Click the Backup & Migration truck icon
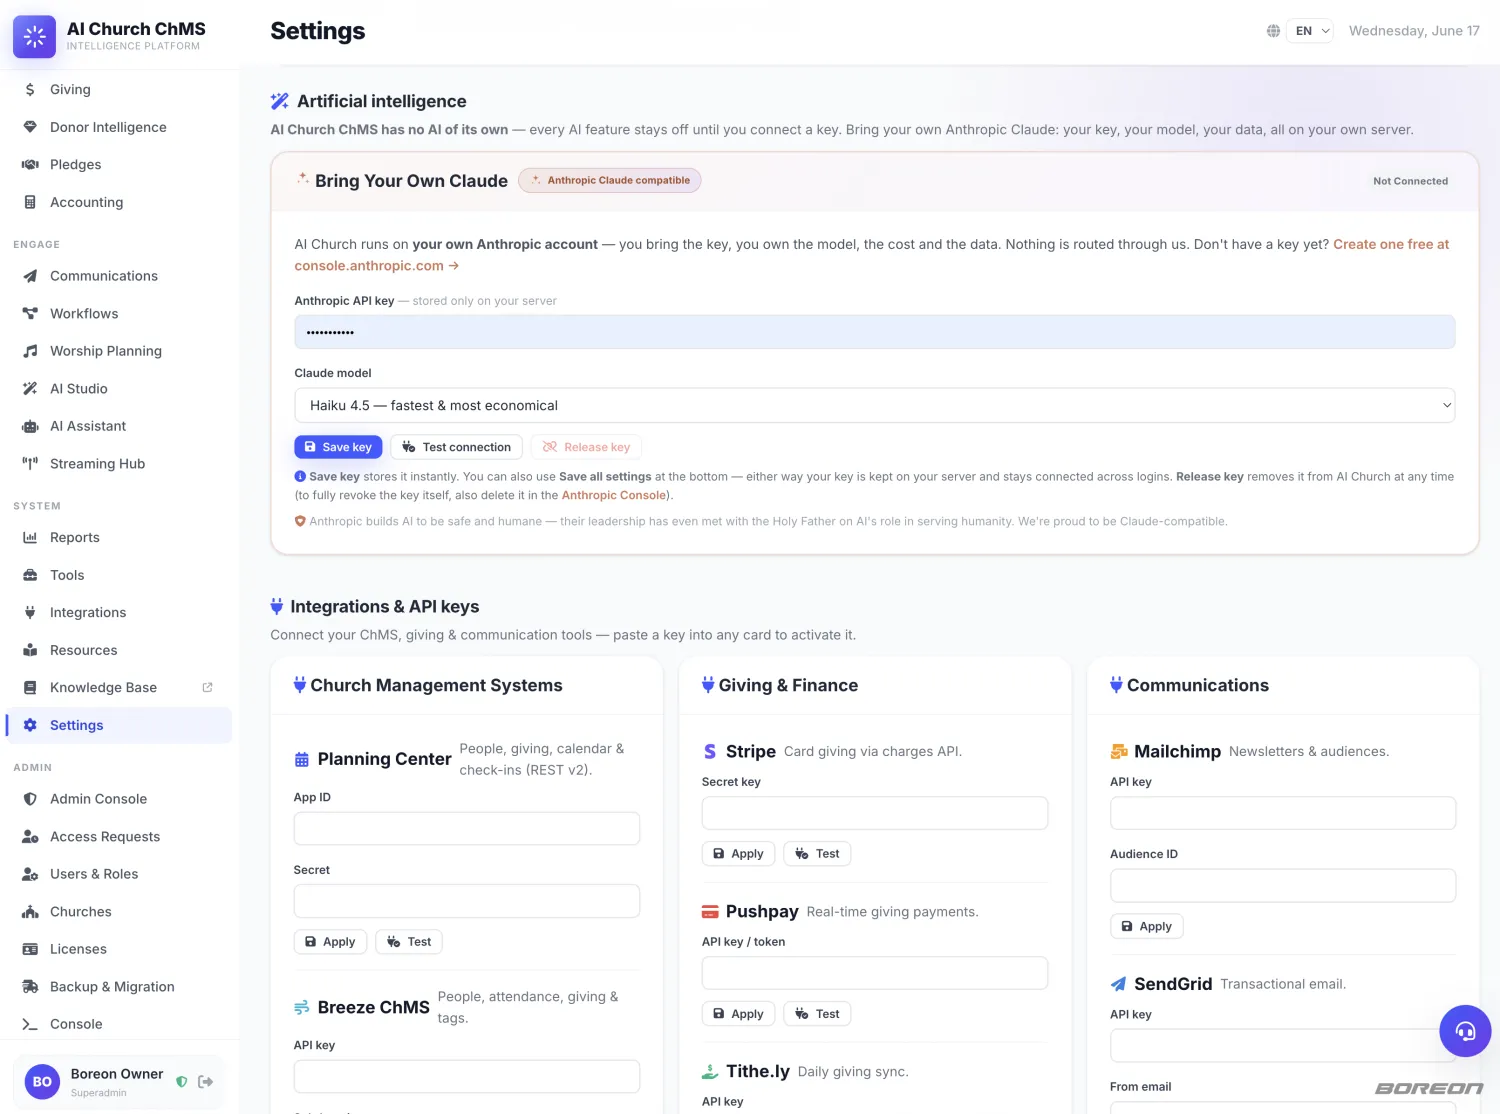 30,987
